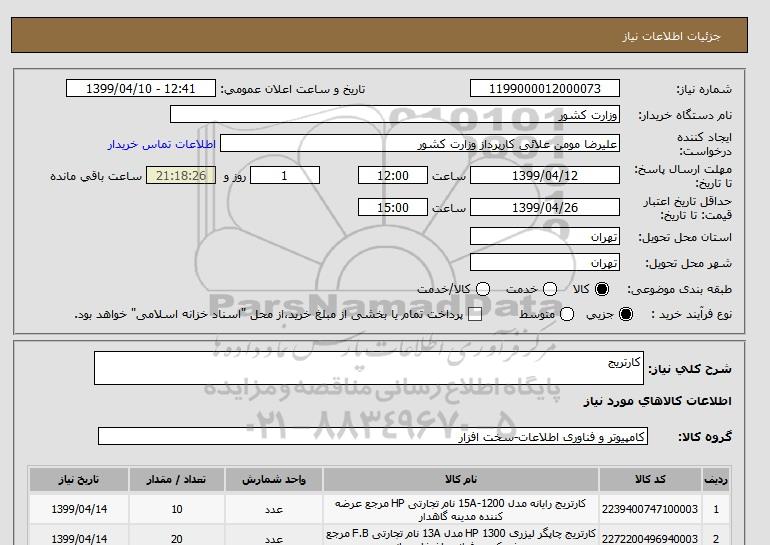Click the buyer organization field وزارت کشور
770x545 pixels.
[394, 114]
